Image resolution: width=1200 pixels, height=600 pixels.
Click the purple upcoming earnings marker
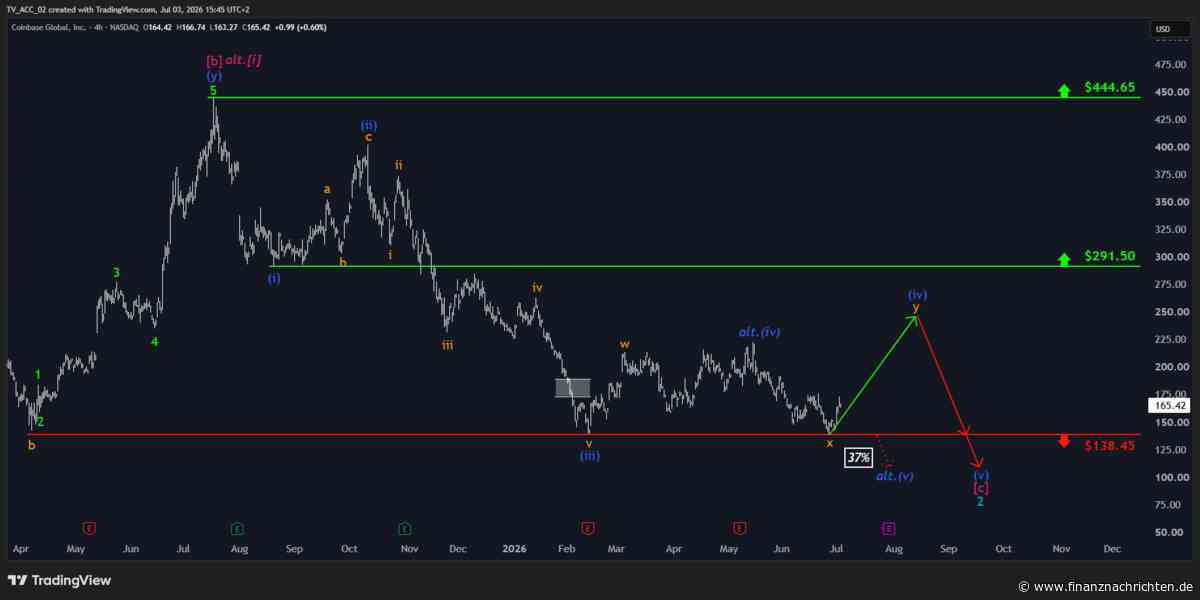888,527
